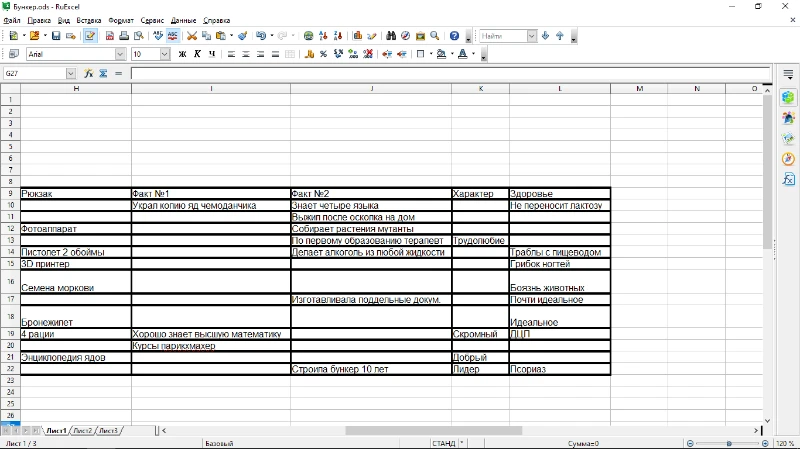Screen dimensions: 800x449
Task: Open the sidebar settings menu
Action: tap(788, 74)
